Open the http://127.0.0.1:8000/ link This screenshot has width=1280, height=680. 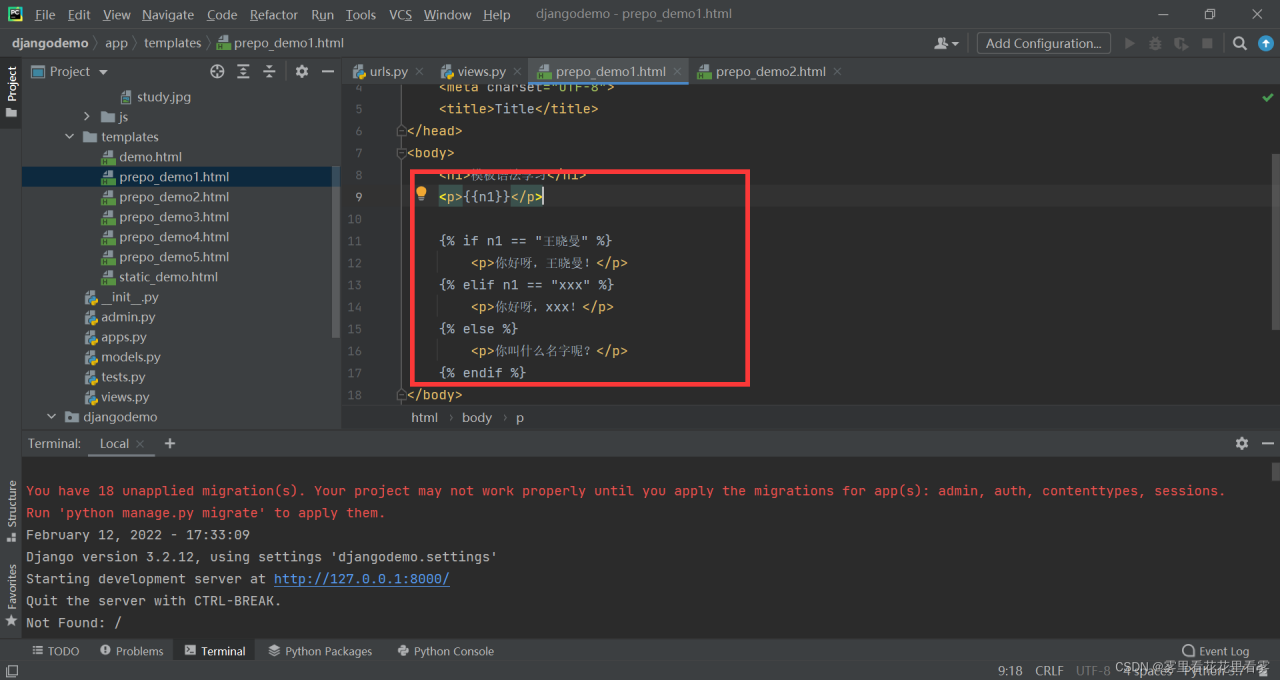coord(361,579)
